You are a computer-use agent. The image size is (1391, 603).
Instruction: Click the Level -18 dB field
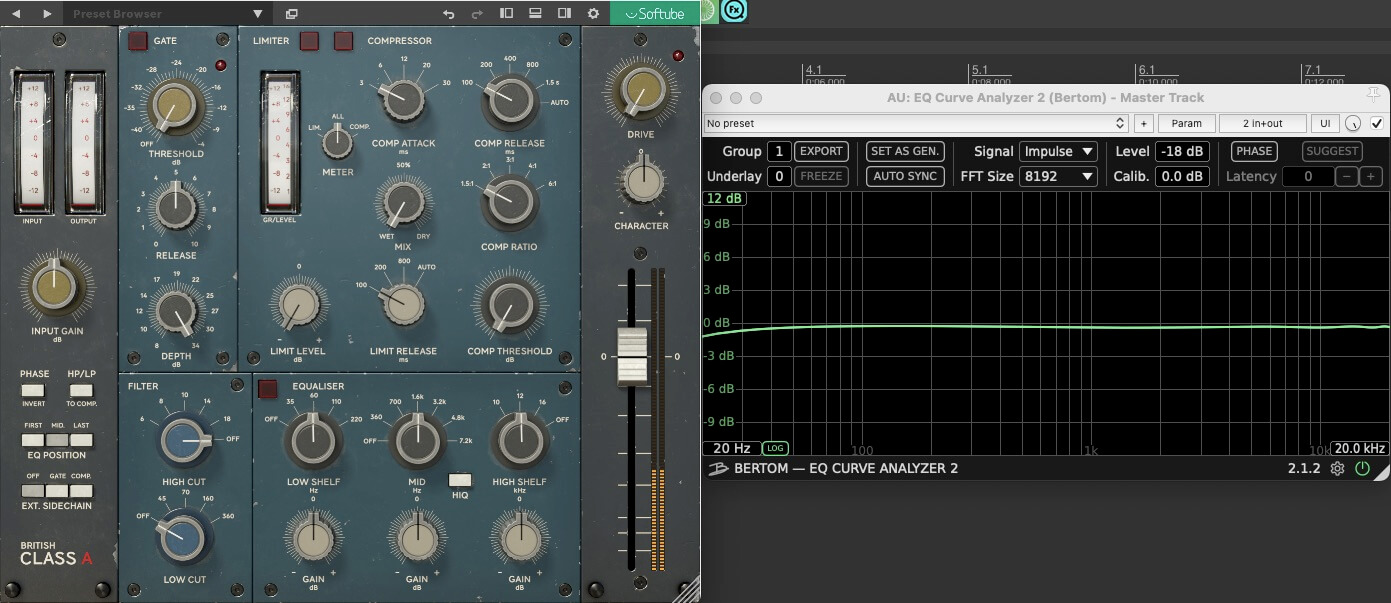tap(1182, 151)
